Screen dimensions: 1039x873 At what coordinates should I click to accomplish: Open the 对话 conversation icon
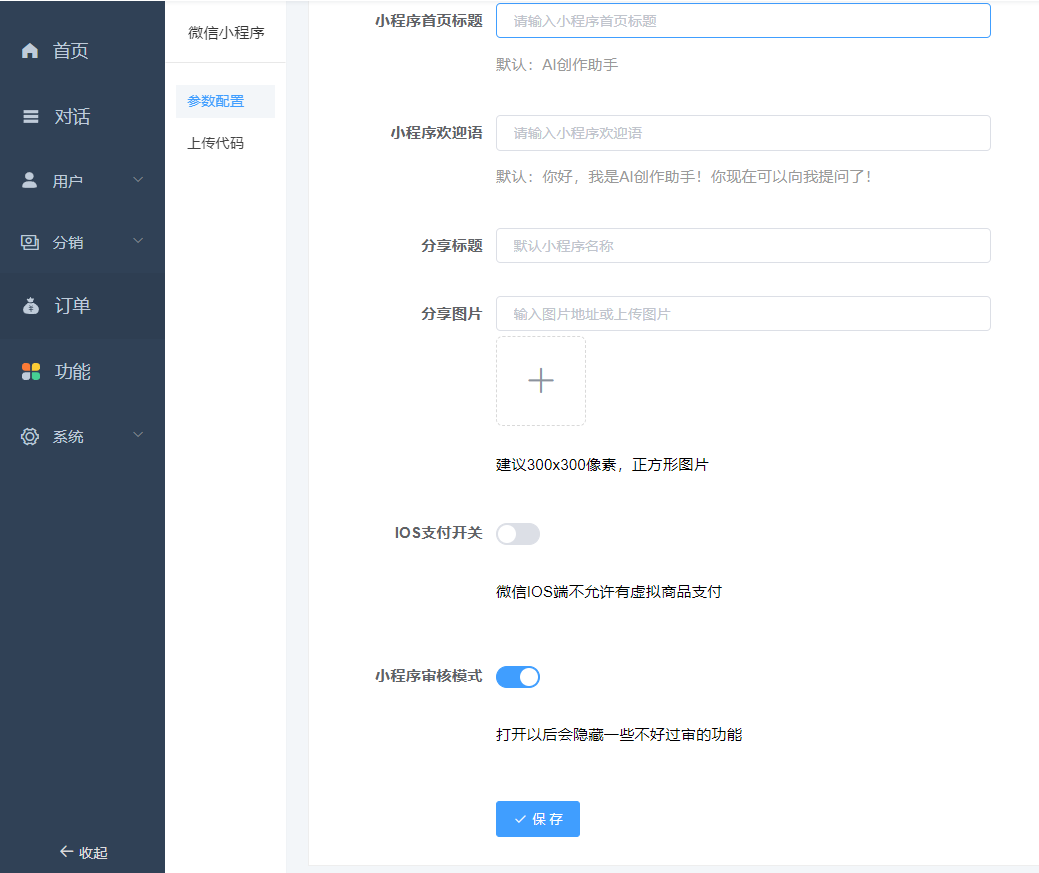[28, 115]
